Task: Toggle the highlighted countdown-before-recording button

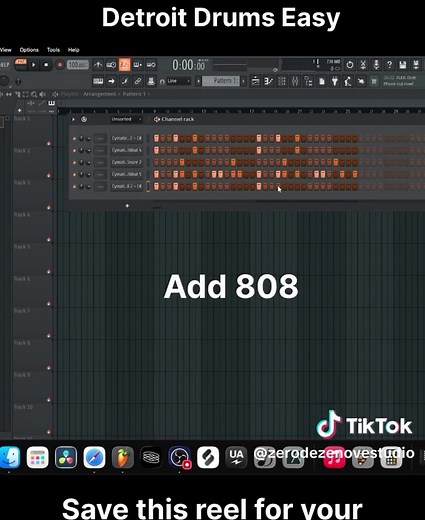Action: [x=124, y=64]
